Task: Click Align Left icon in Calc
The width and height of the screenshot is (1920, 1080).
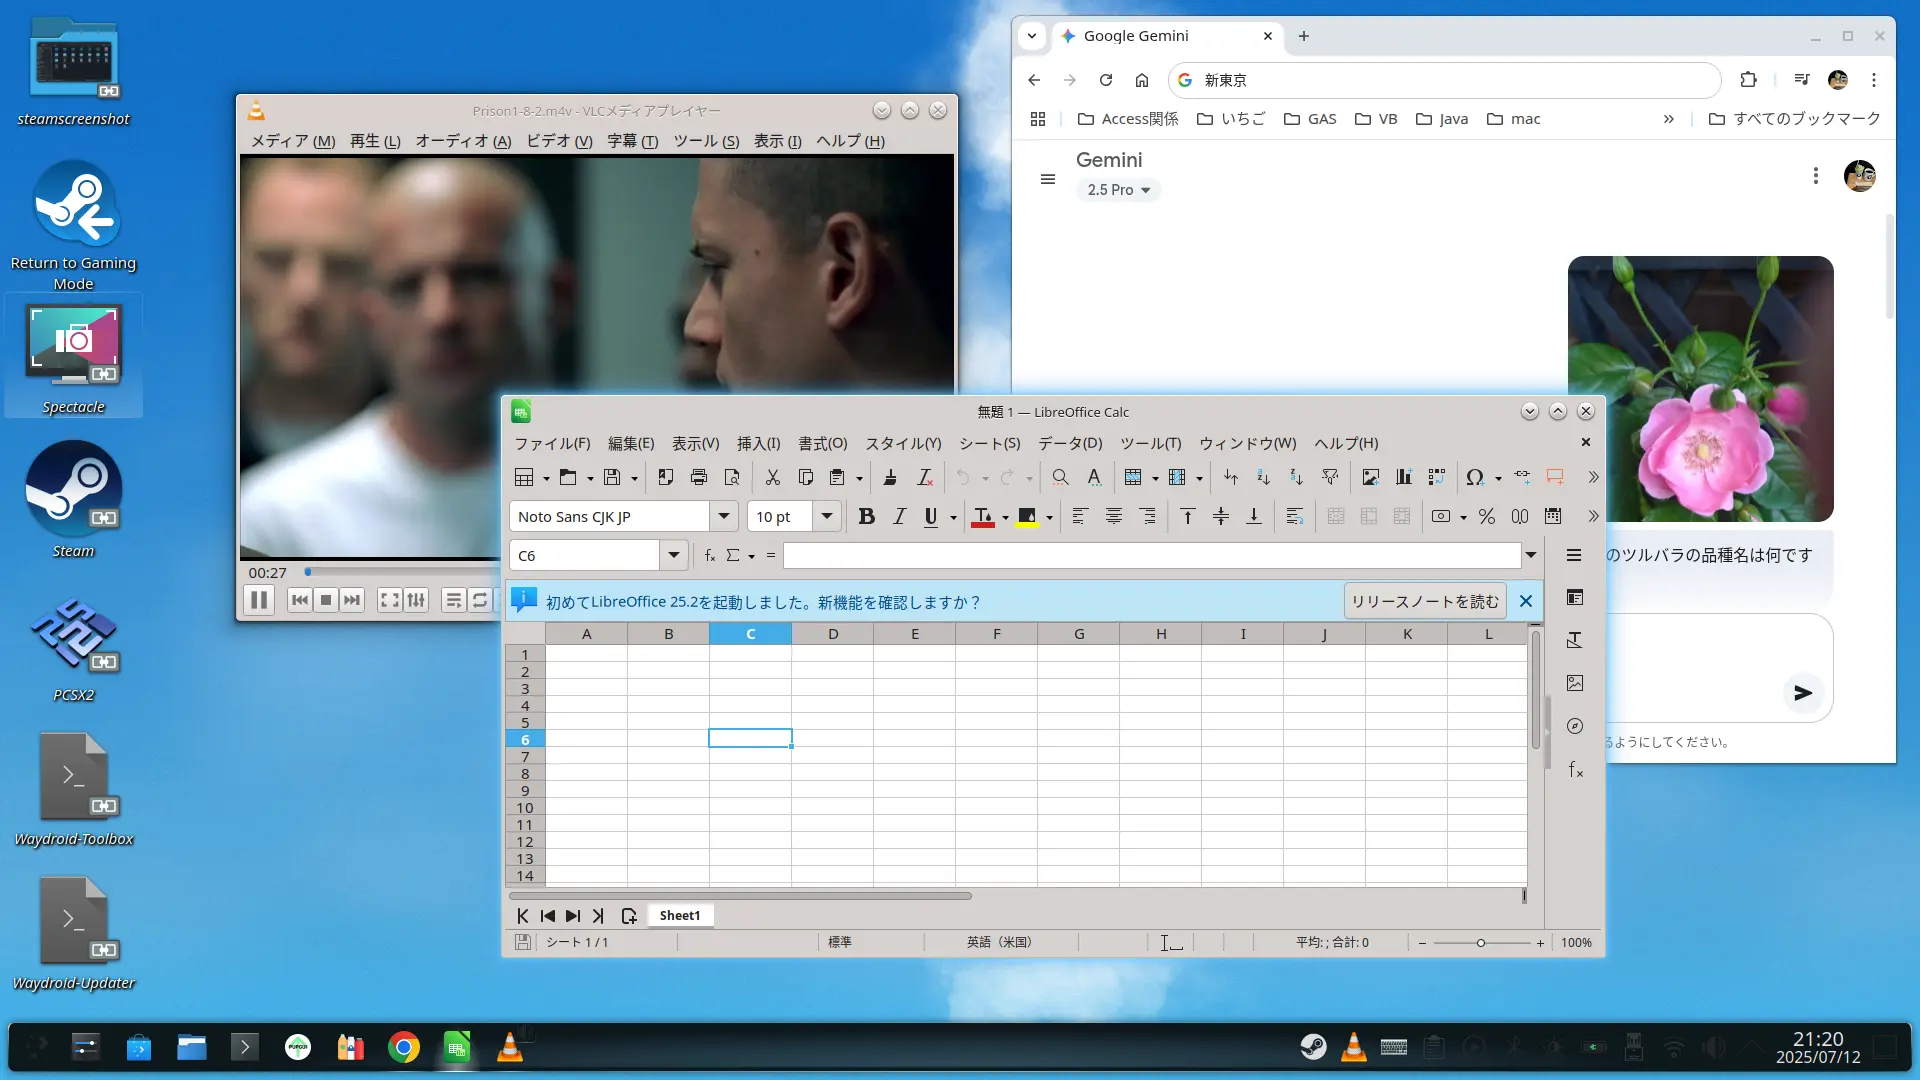Action: point(1080,516)
